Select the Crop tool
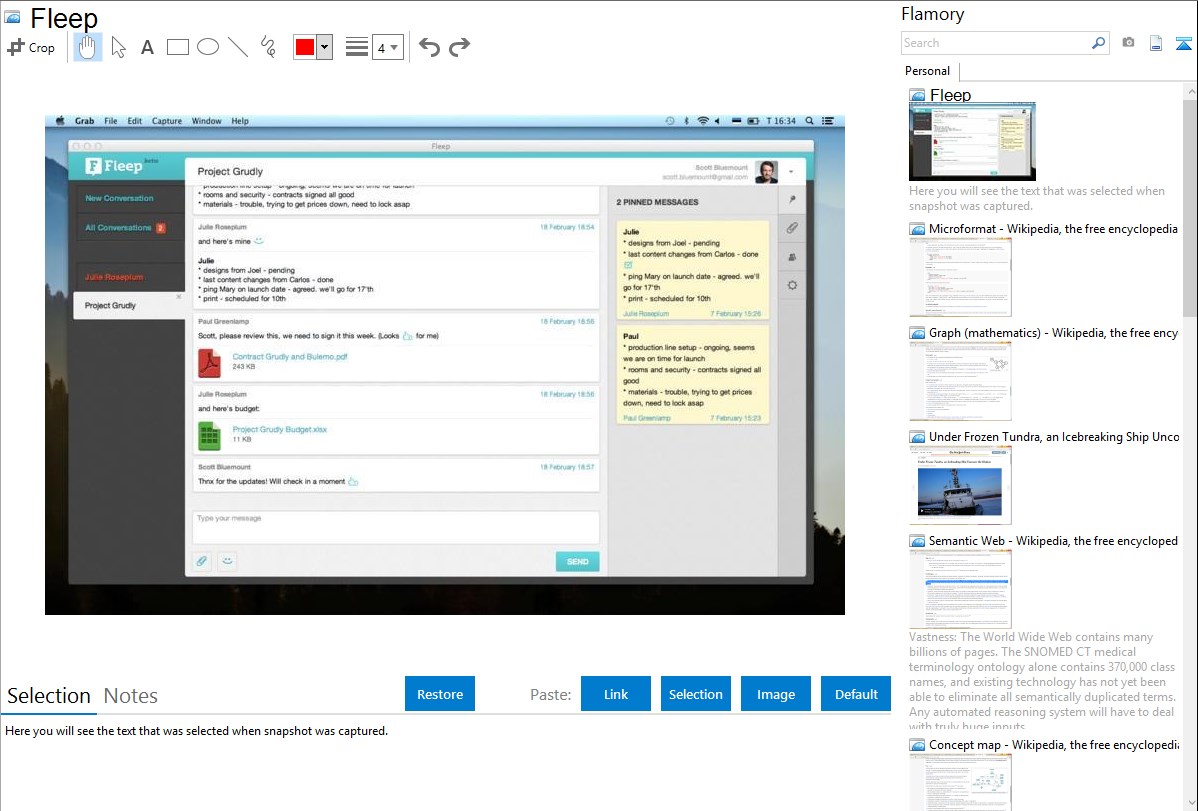The height and width of the screenshot is (811, 1198). [x=31, y=47]
